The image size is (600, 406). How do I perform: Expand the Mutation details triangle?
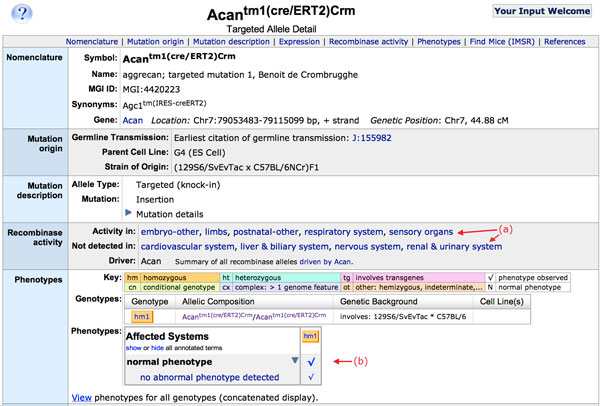click(x=127, y=214)
